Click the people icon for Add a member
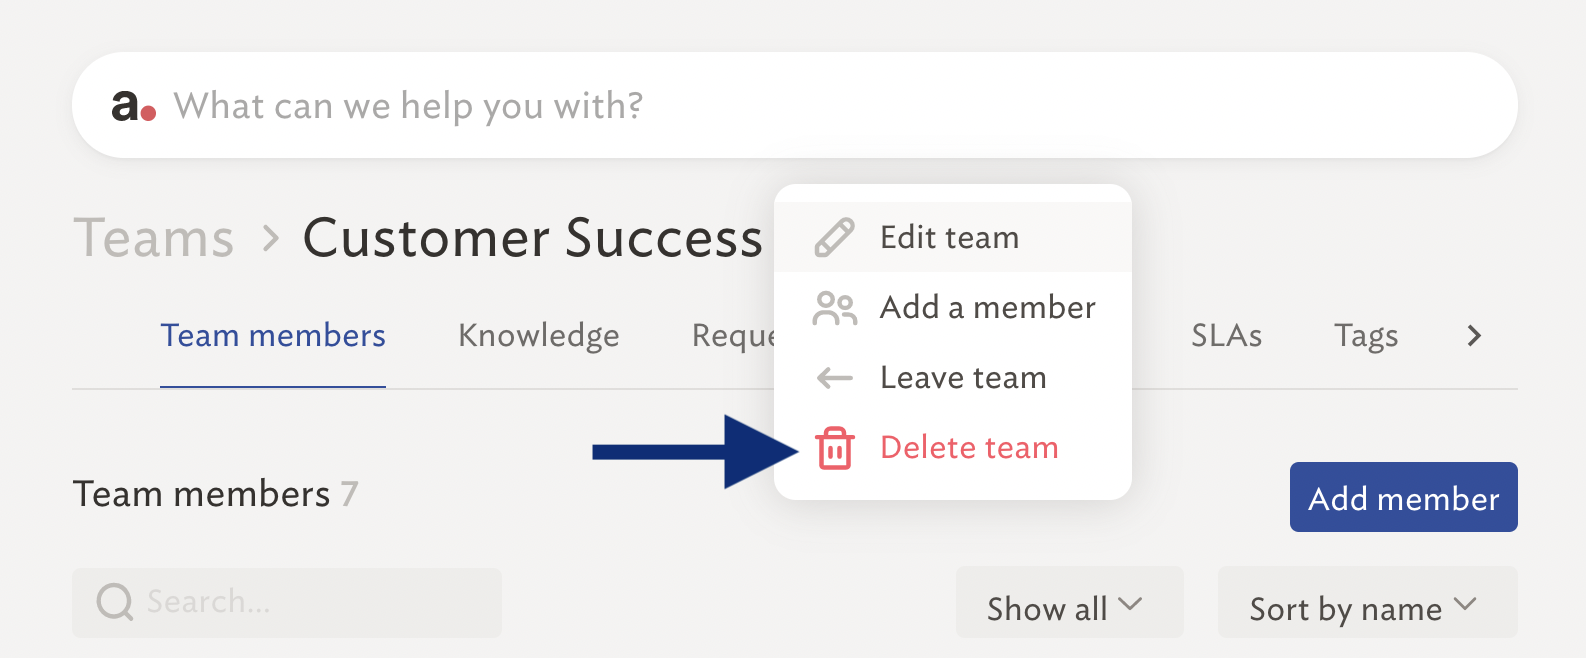Screen dimensions: 1586x658 [x=834, y=308]
